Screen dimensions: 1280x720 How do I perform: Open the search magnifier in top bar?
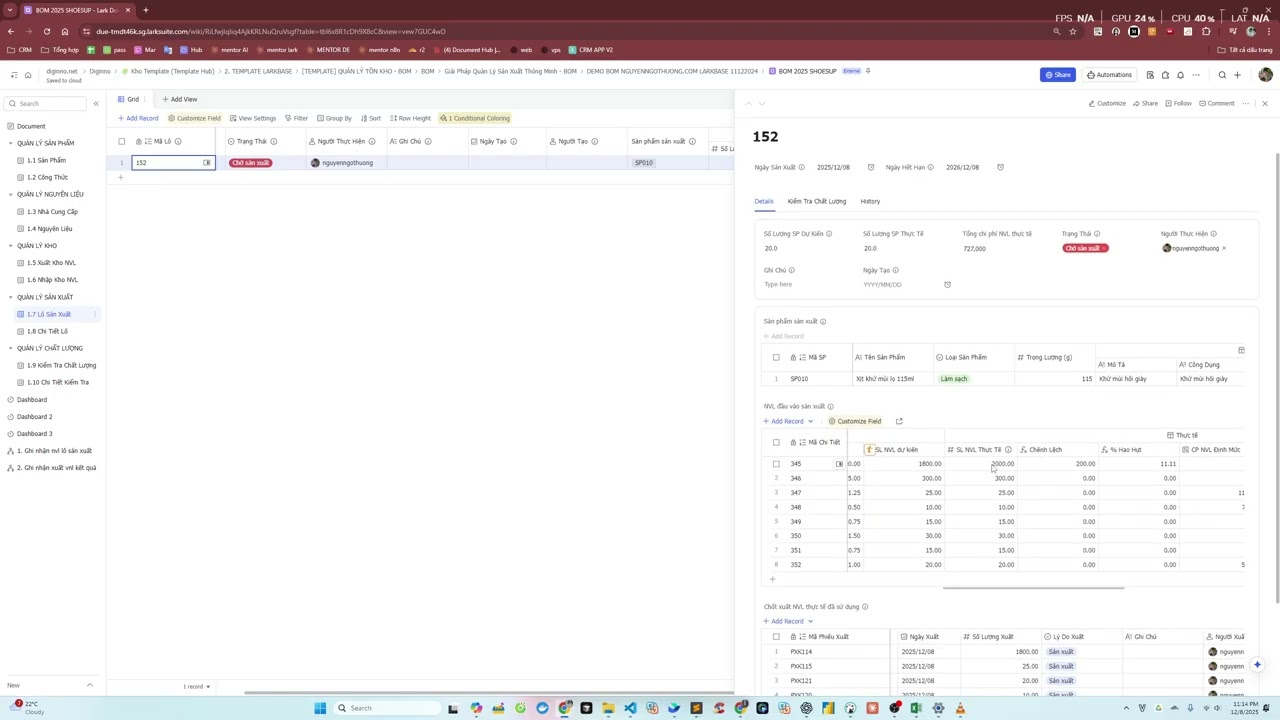point(1222,75)
